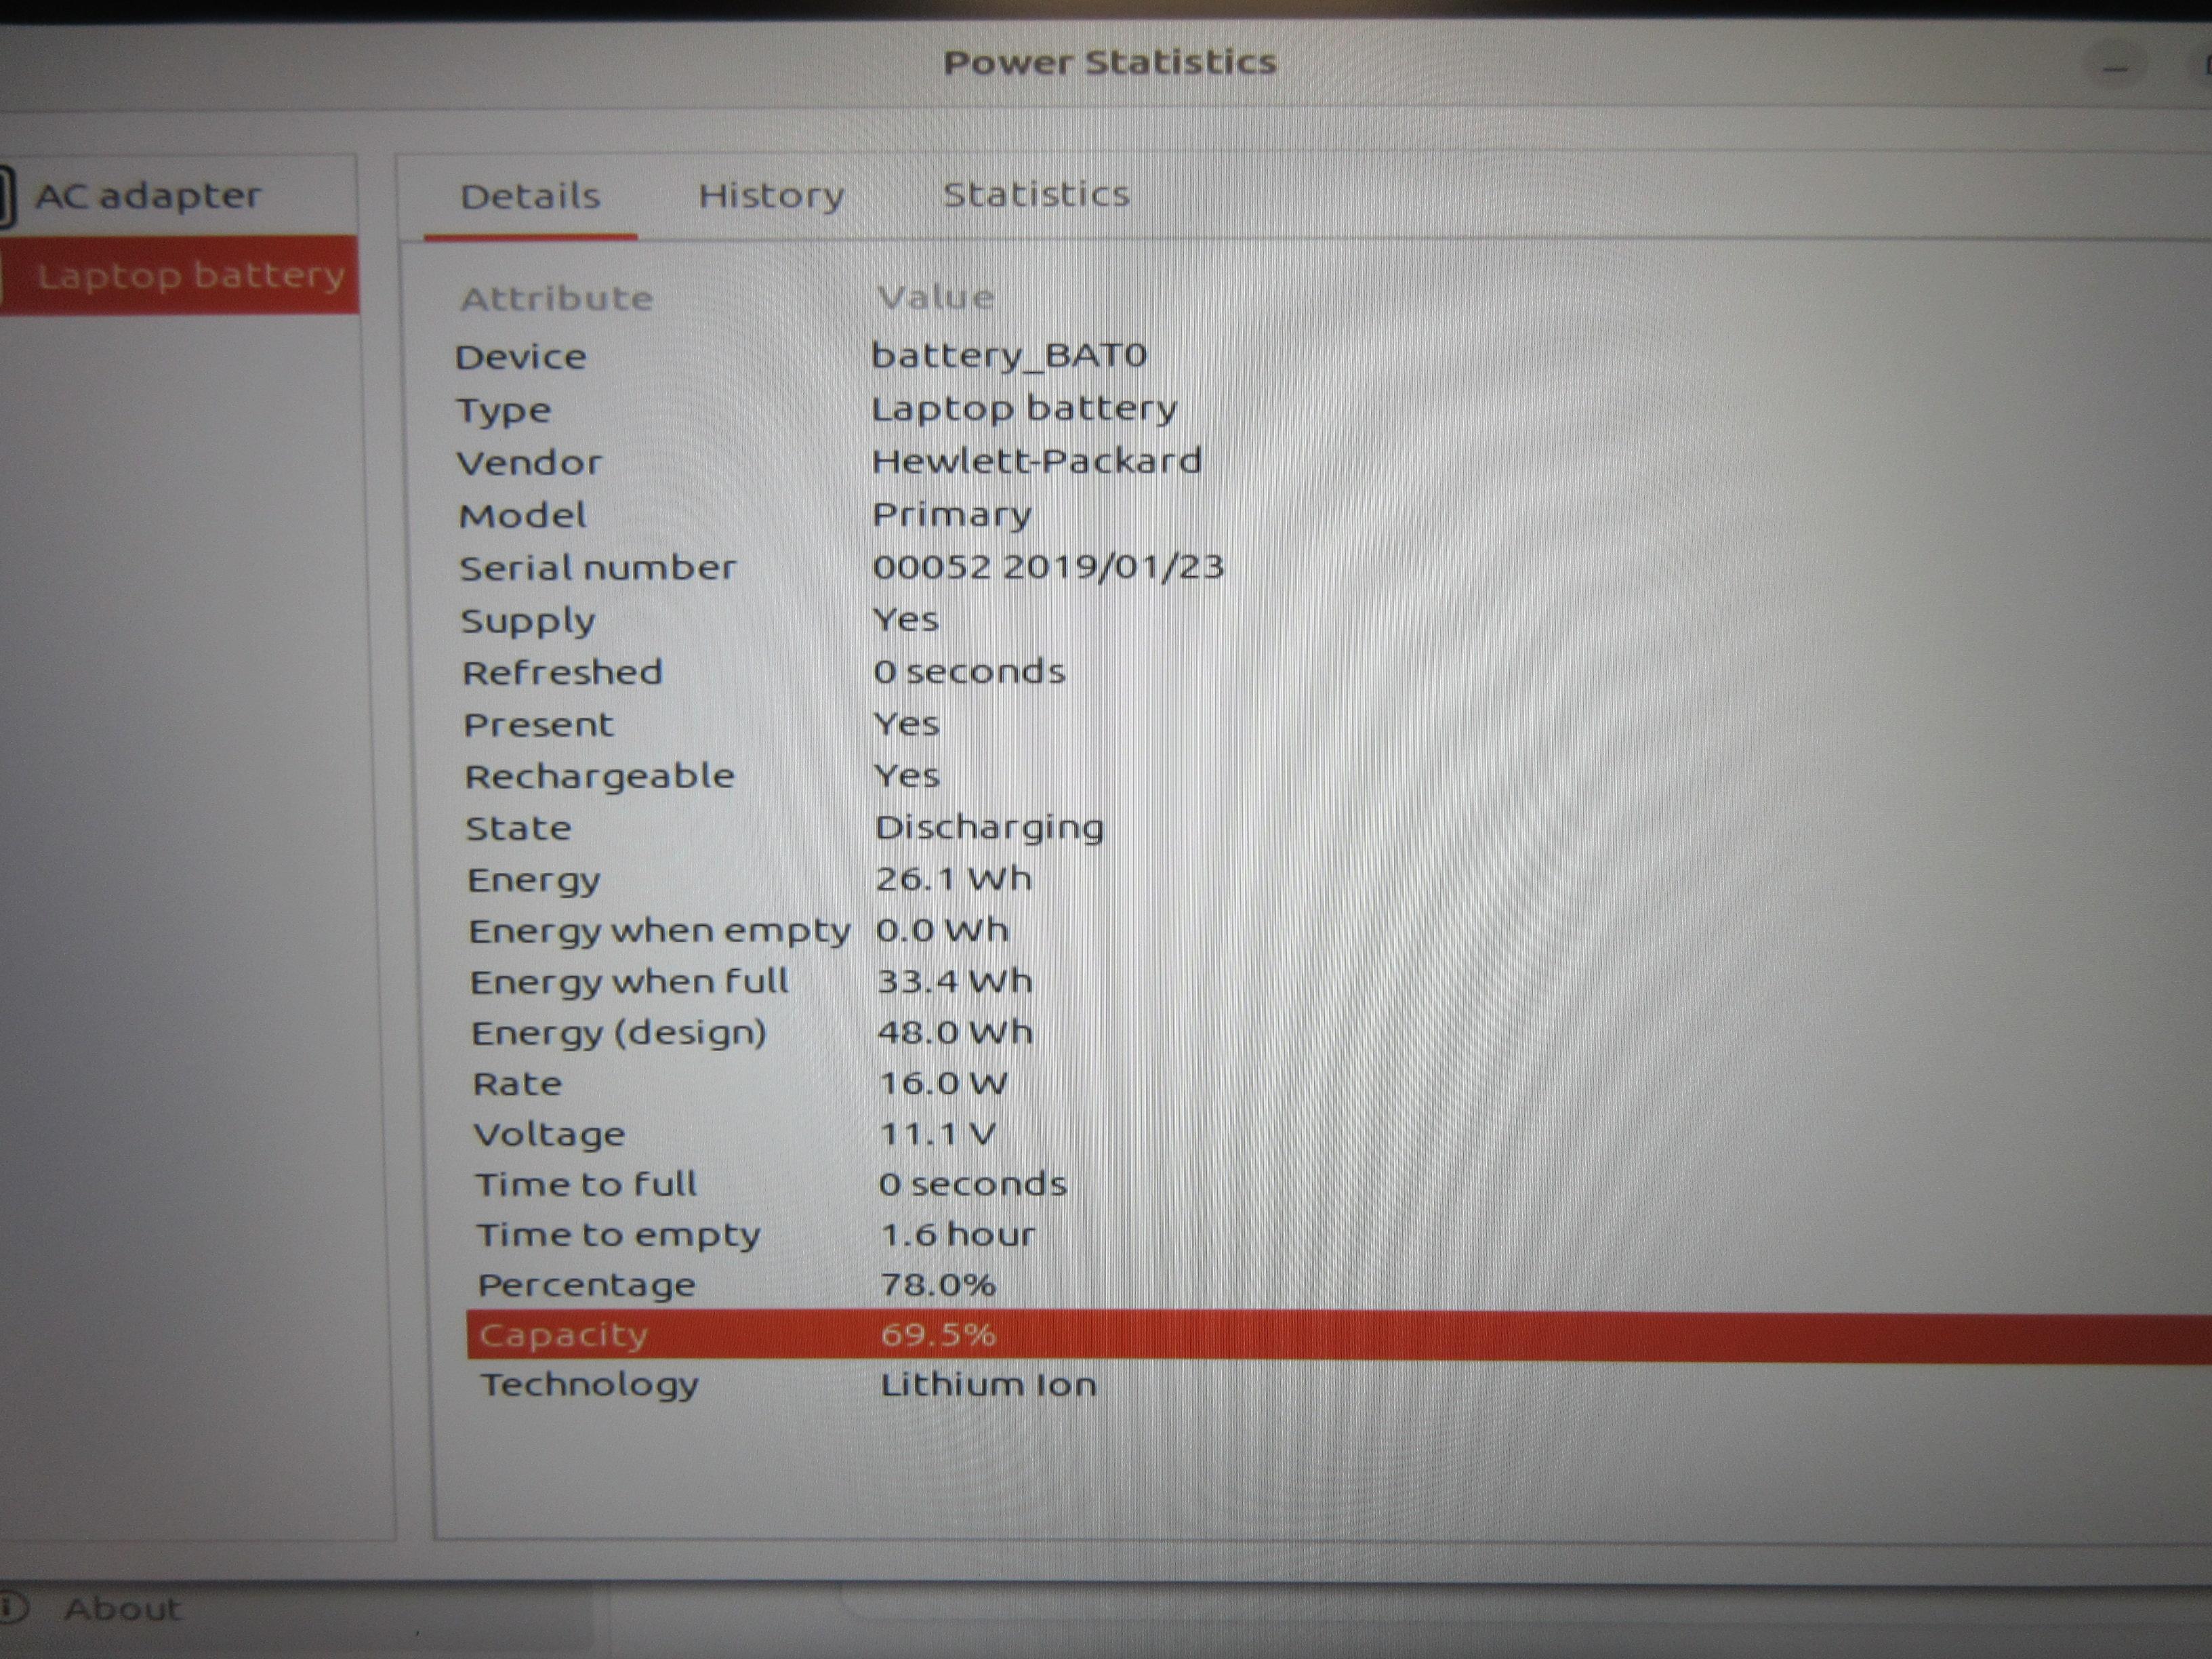Click the 78.0% value
Screen dimensions: 2212x1659
tap(938, 1284)
